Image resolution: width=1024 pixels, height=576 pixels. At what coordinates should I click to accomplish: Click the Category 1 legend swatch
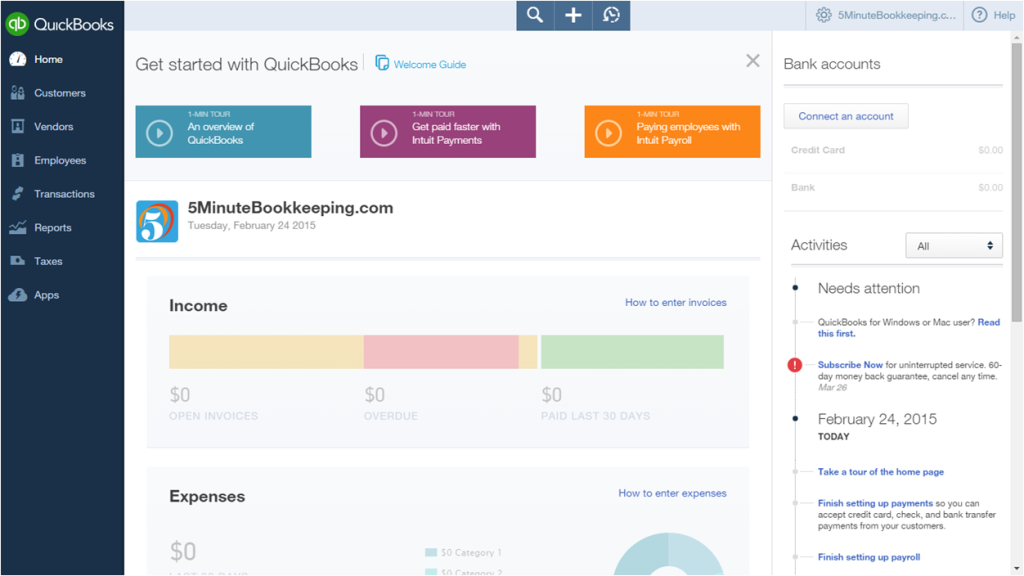(x=431, y=552)
